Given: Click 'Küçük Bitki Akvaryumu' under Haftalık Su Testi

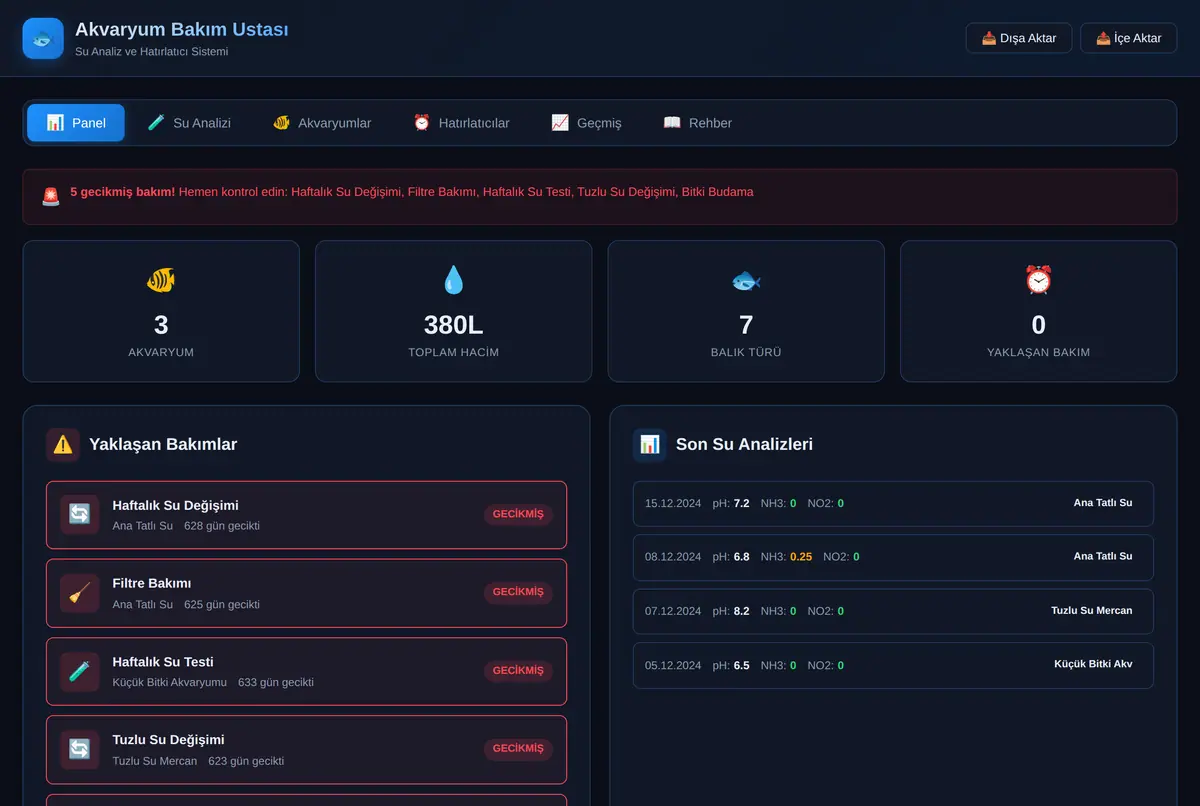Looking at the screenshot, I should 170,683.
